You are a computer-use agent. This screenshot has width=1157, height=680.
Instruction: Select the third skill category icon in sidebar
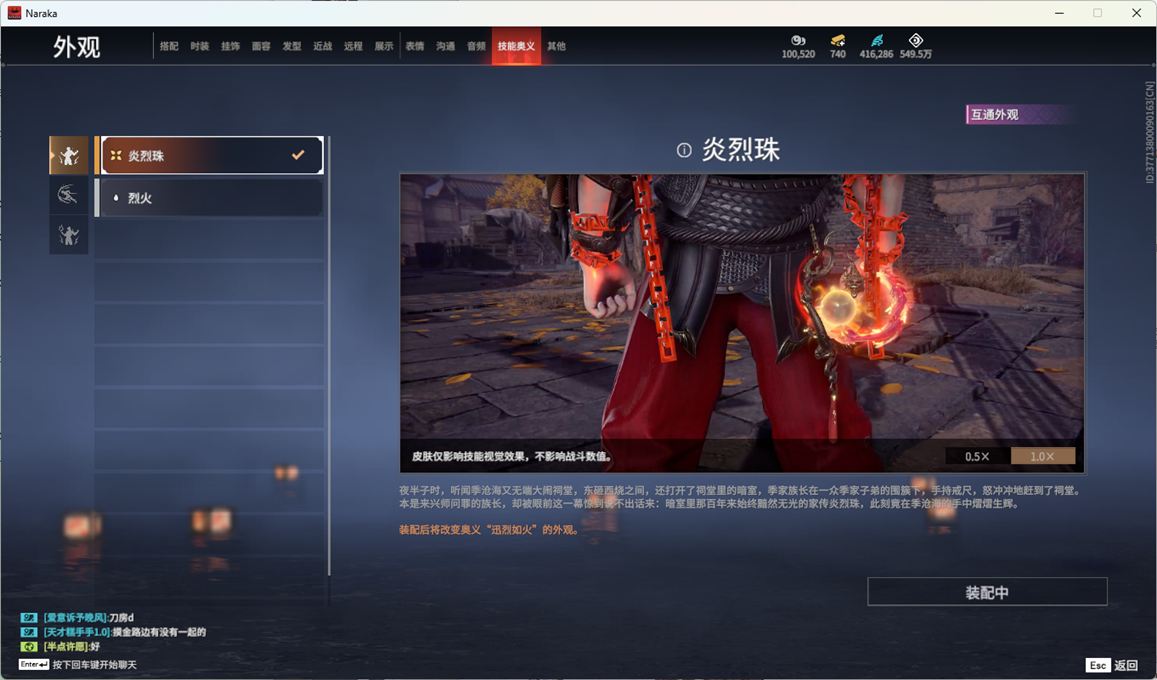(69, 235)
